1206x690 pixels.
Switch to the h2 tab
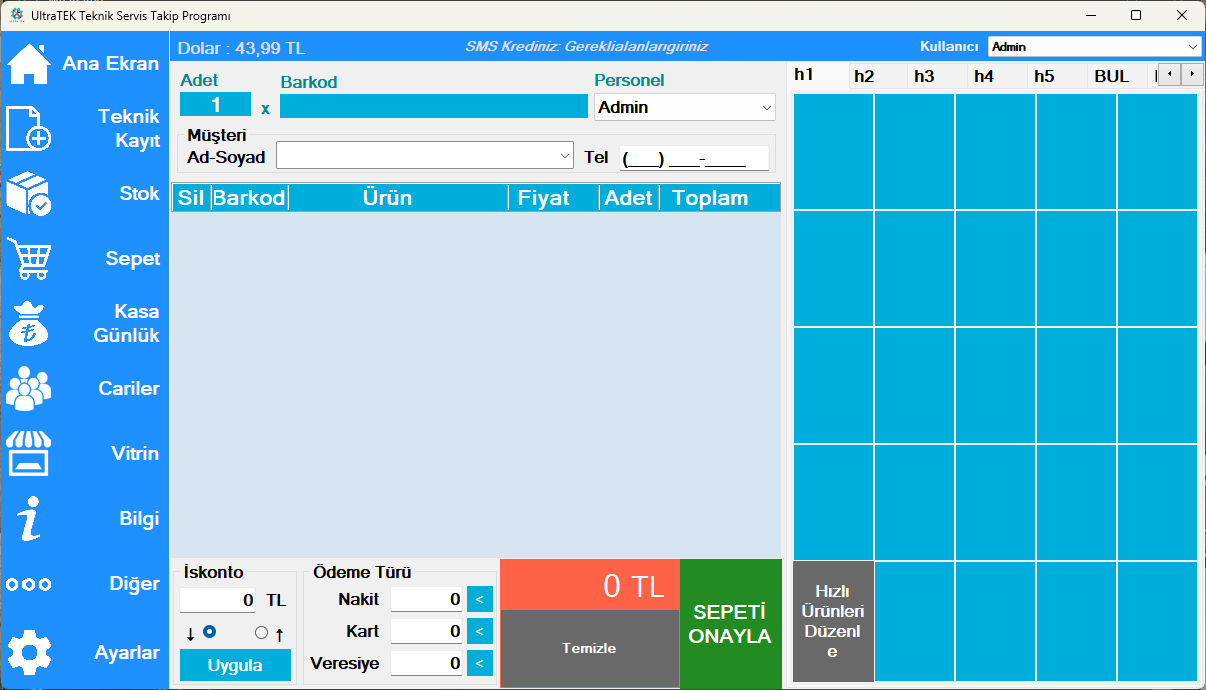tap(864, 76)
